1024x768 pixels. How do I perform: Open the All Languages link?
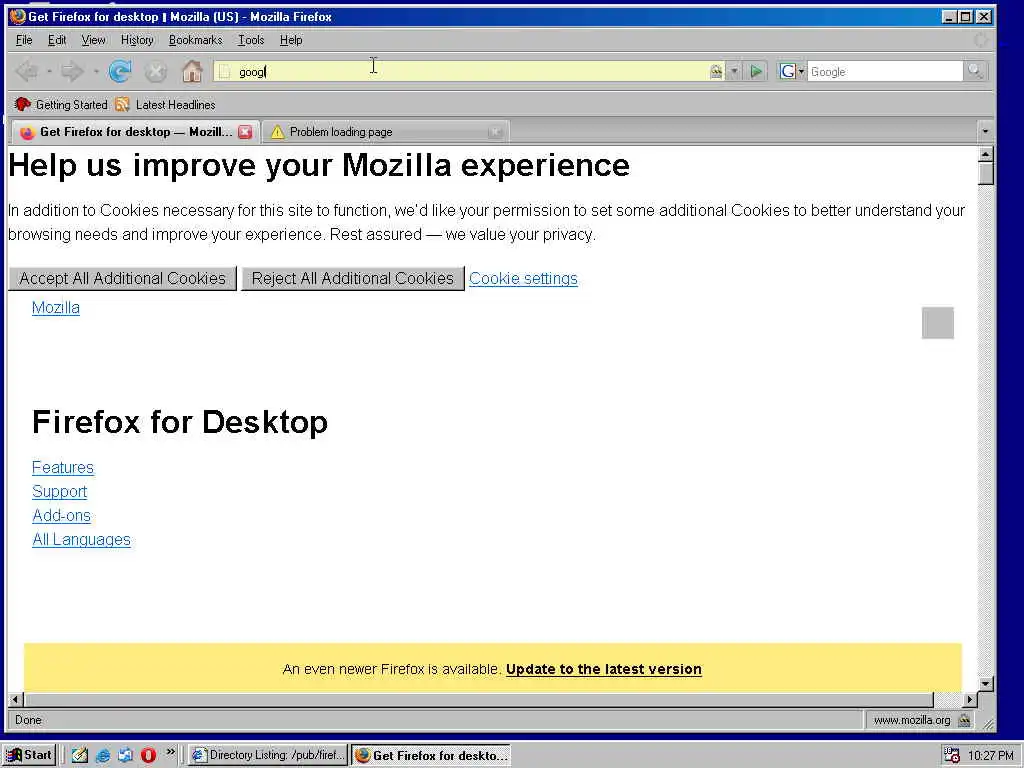(x=82, y=540)
